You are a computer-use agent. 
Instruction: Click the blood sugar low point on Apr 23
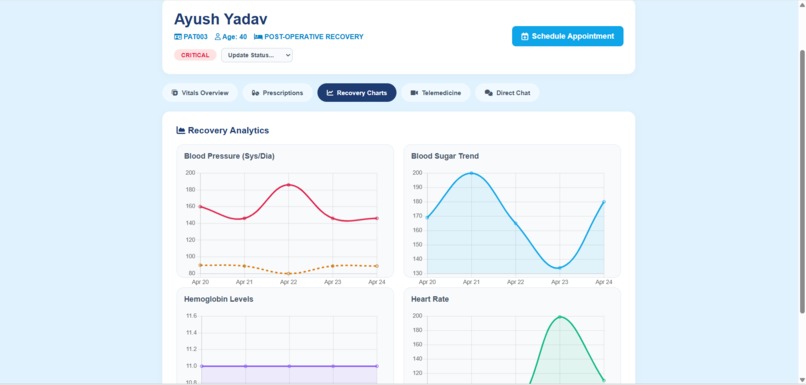coord(559,268)
